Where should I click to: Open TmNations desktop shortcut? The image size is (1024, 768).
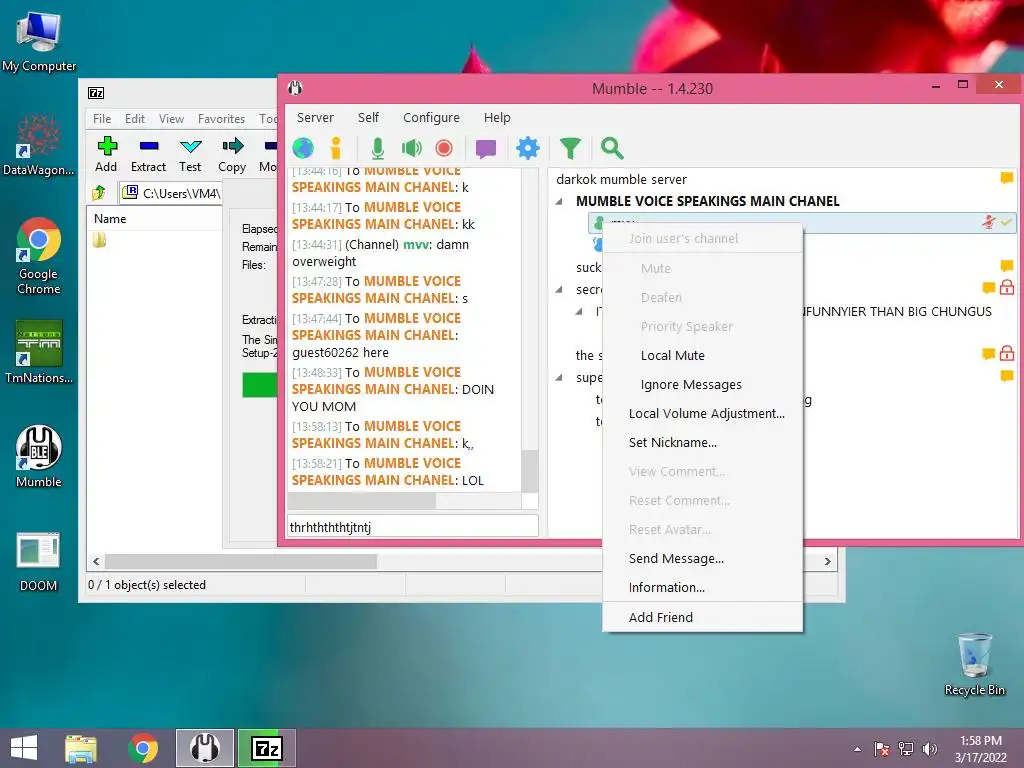39,351
